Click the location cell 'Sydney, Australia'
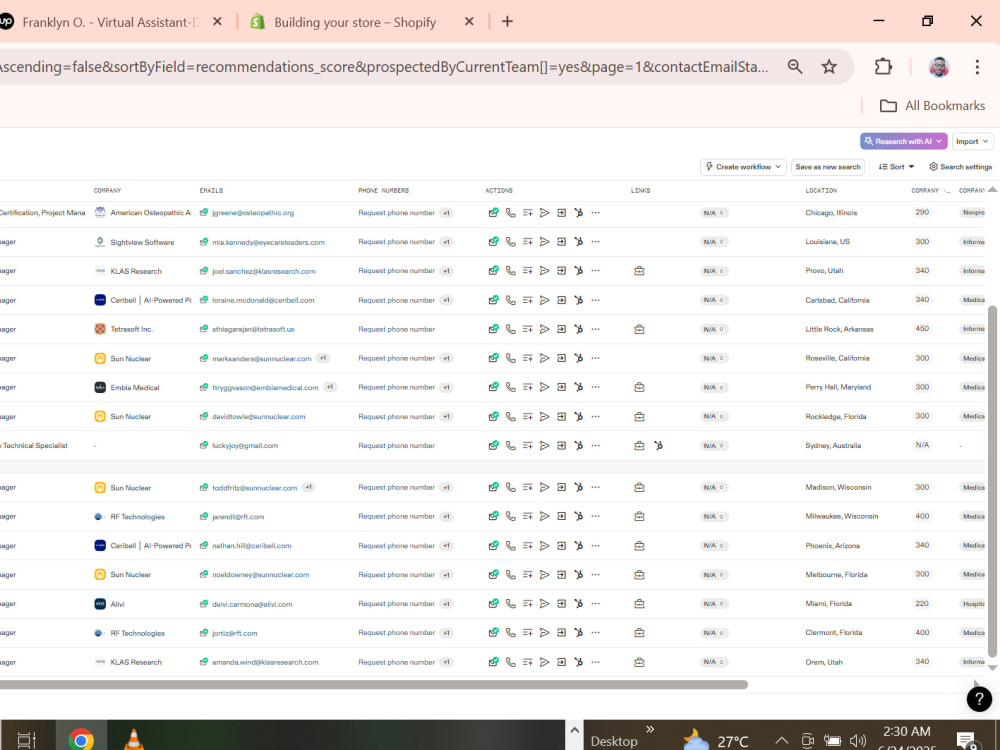This screenshot has height=750, width=1000. click(x=833, y=446)
